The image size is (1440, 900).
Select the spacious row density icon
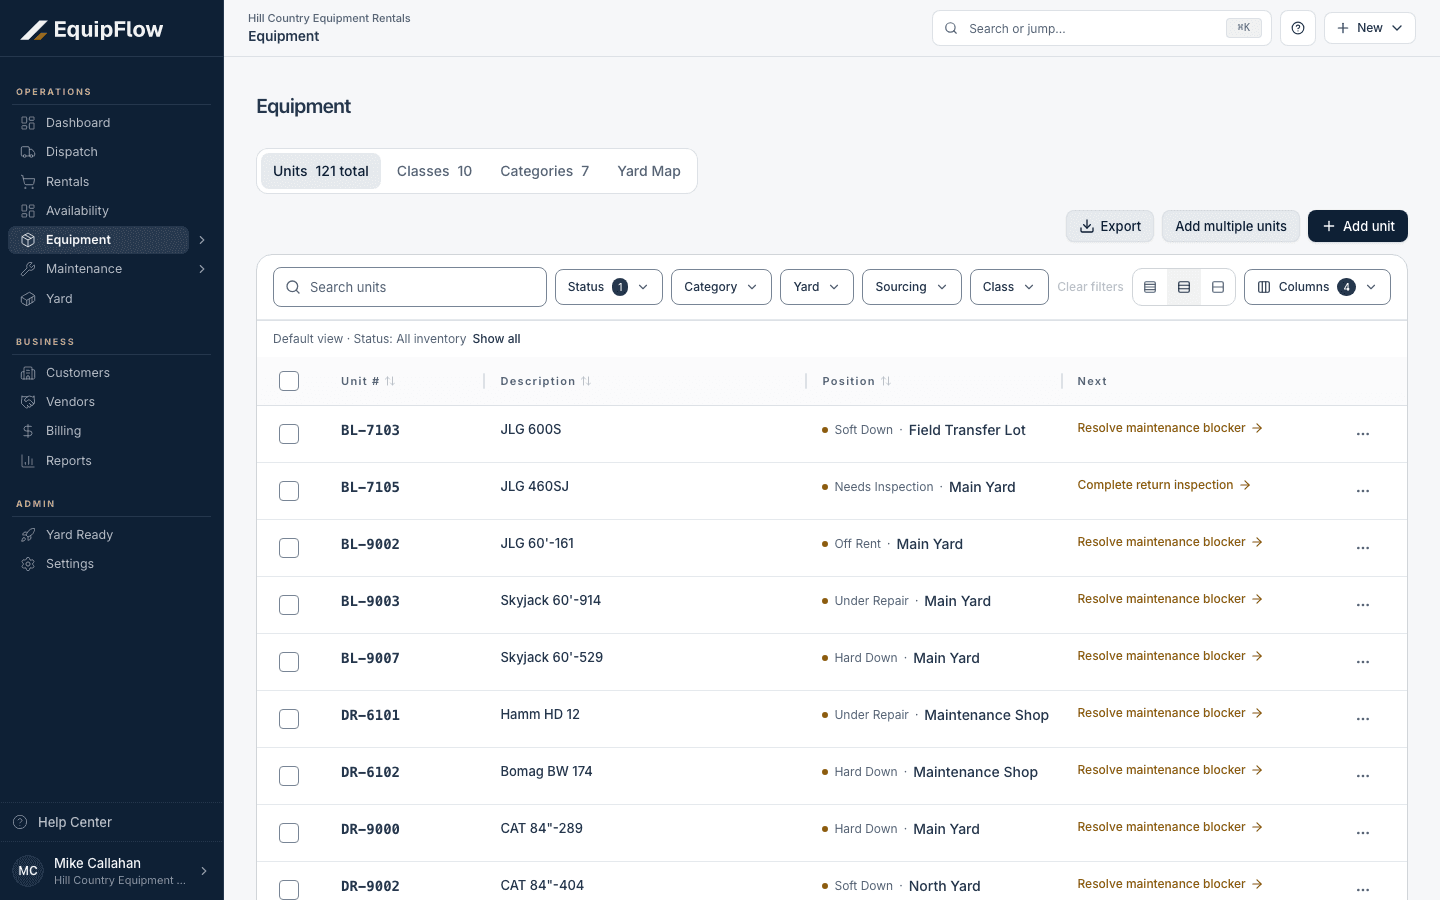point(1218,287)
